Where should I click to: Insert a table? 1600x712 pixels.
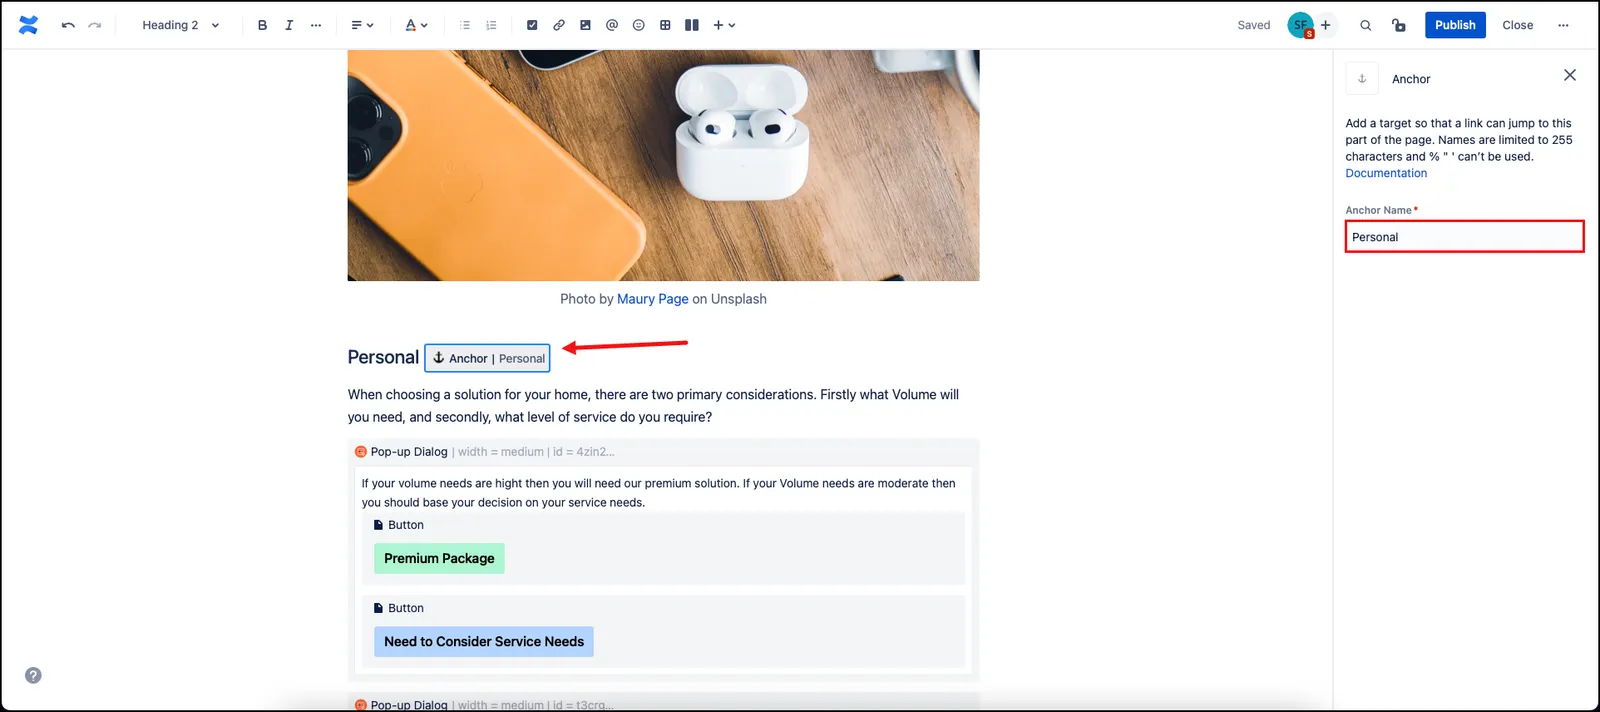[x=665, y=25]
